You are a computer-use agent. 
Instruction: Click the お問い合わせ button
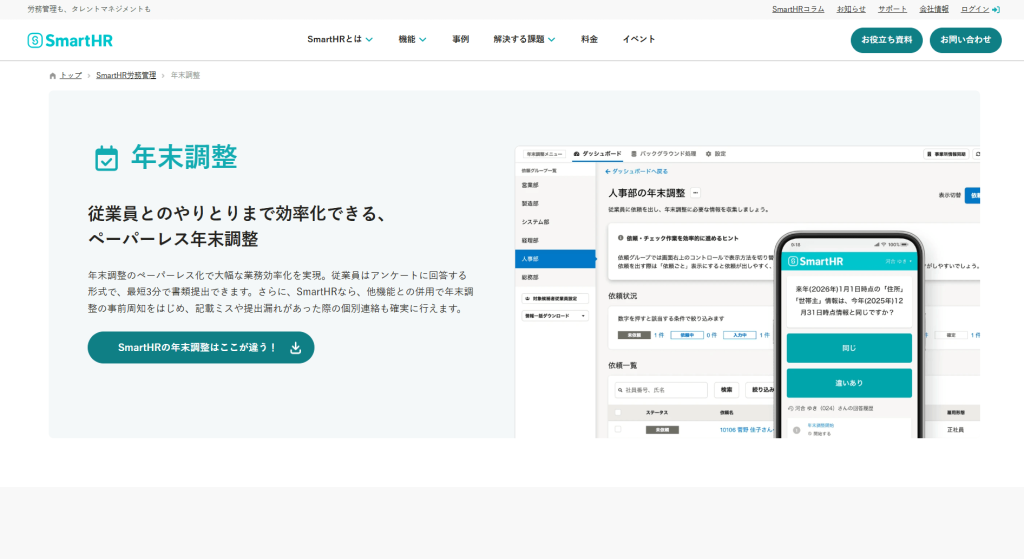click(x=965, y=40)
